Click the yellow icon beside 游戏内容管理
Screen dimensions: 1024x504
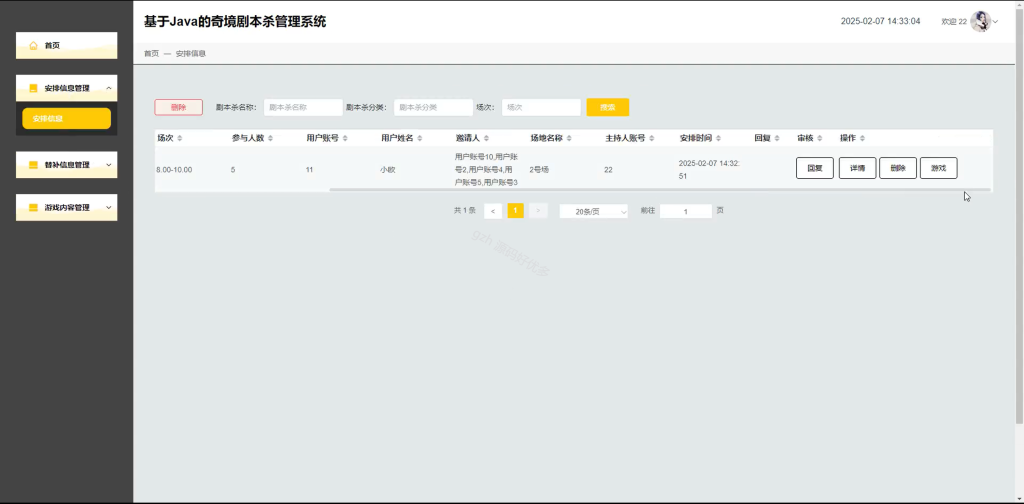pyautogui.click(x=33, y=208)
